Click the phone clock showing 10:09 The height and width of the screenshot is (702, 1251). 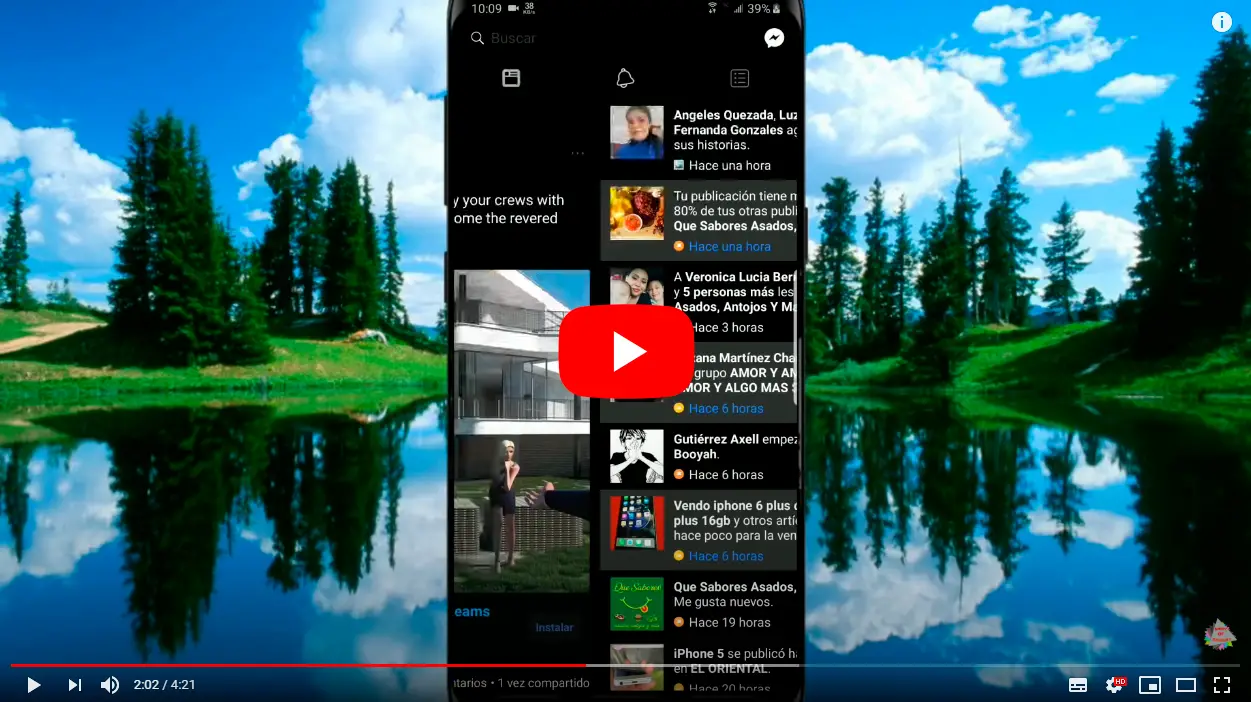[486, 9]
